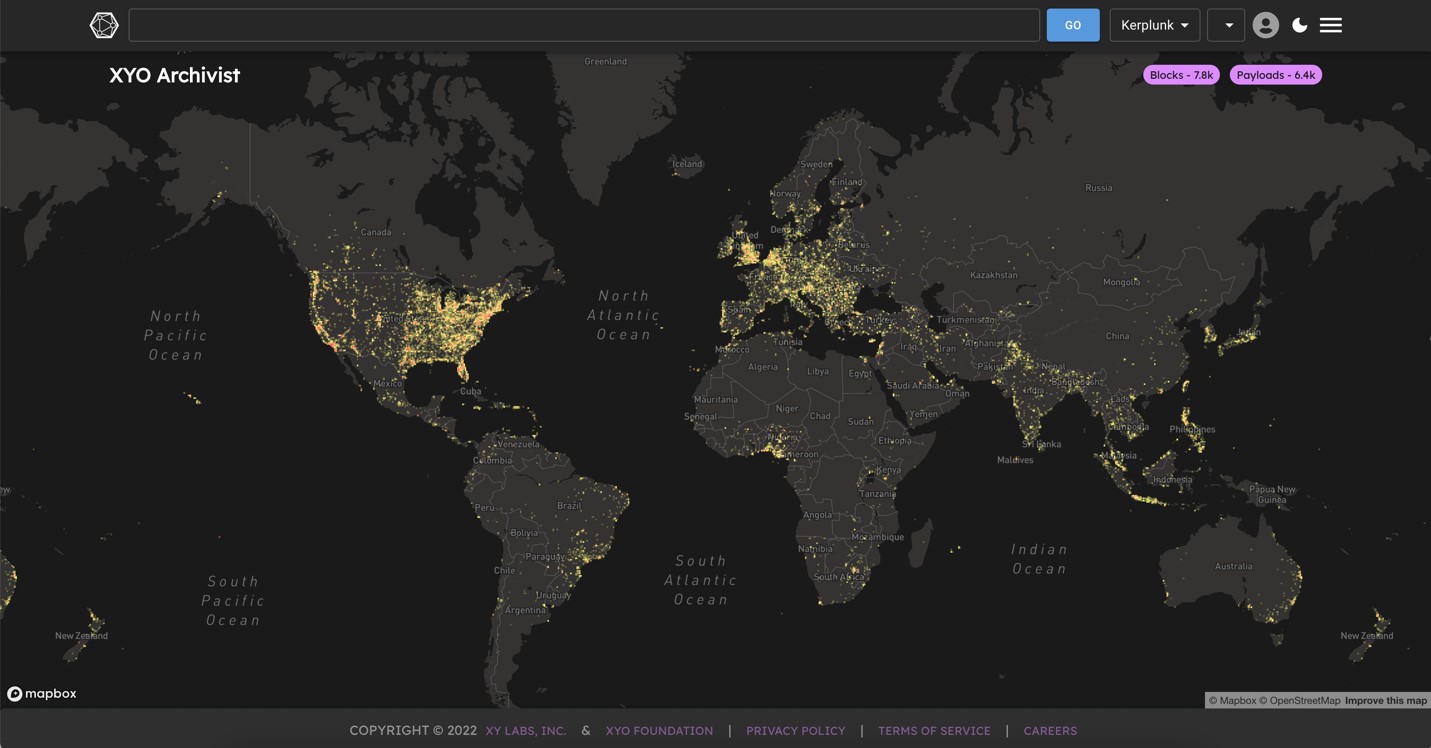Open the empty dropdown next to Kerplunk
1431x748 pixels.
tap(1226, 25)
